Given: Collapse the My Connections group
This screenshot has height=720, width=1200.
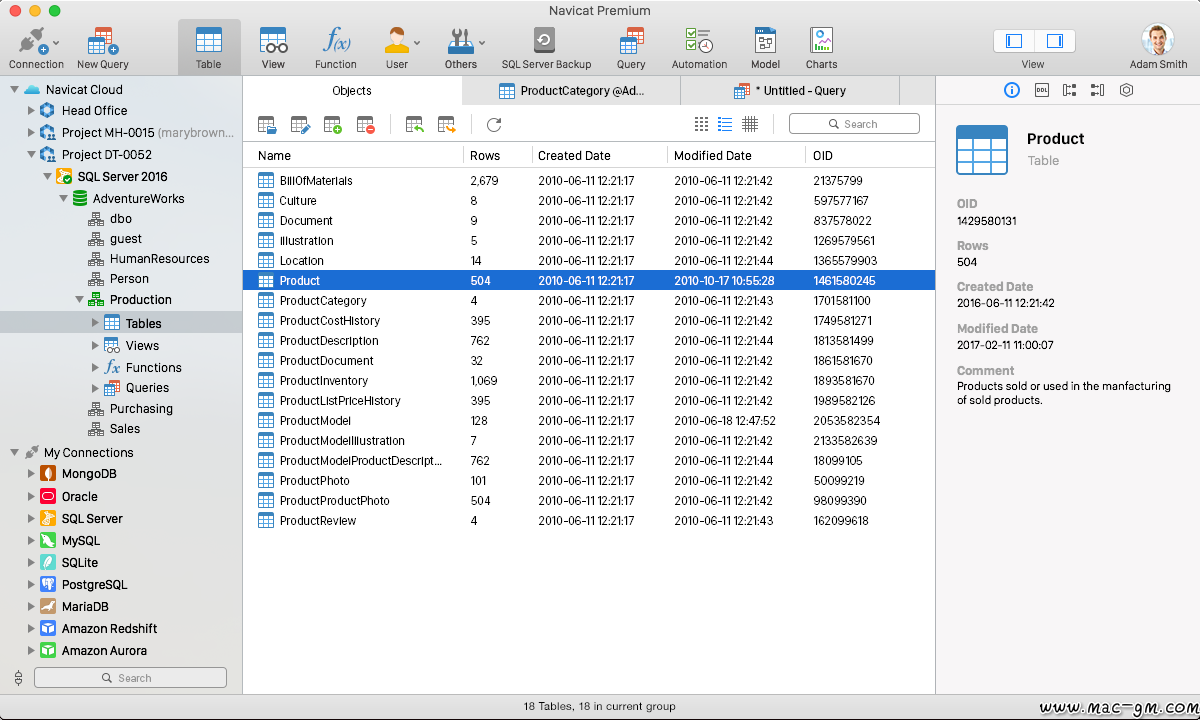Looking at the screenshot, I should click(14, 453).
